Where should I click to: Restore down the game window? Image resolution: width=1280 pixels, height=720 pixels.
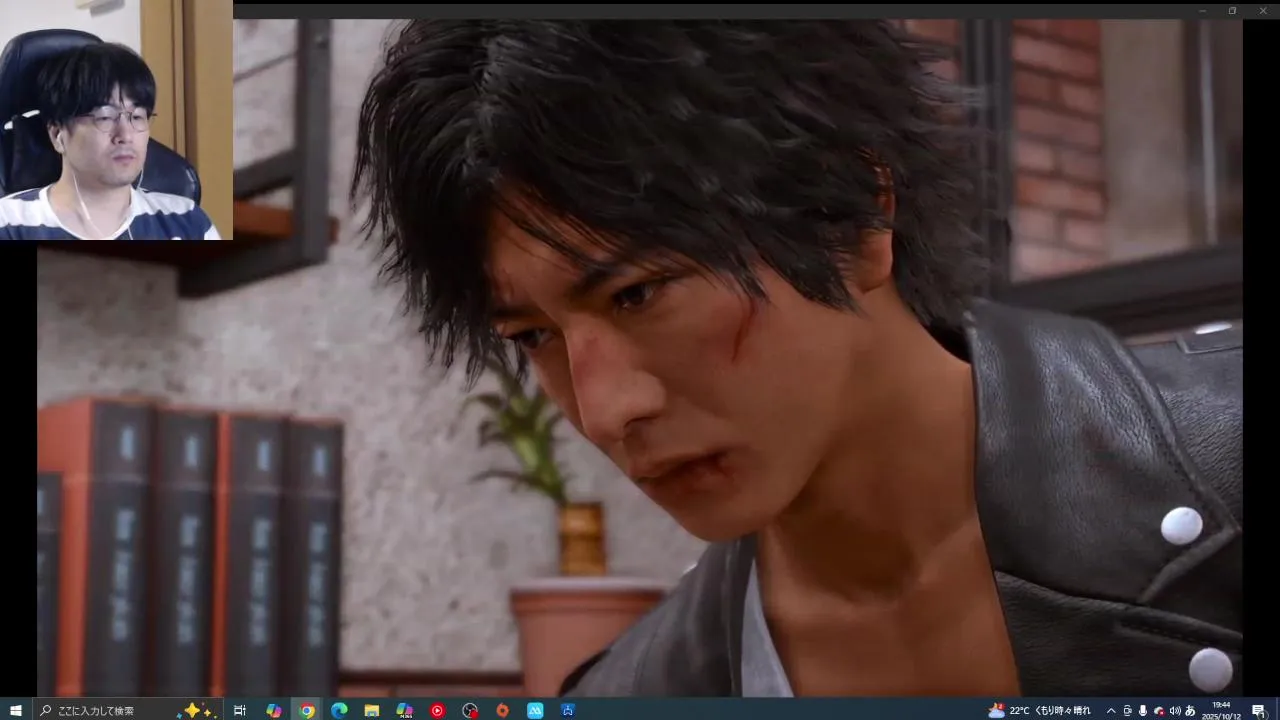(1232, 10)
